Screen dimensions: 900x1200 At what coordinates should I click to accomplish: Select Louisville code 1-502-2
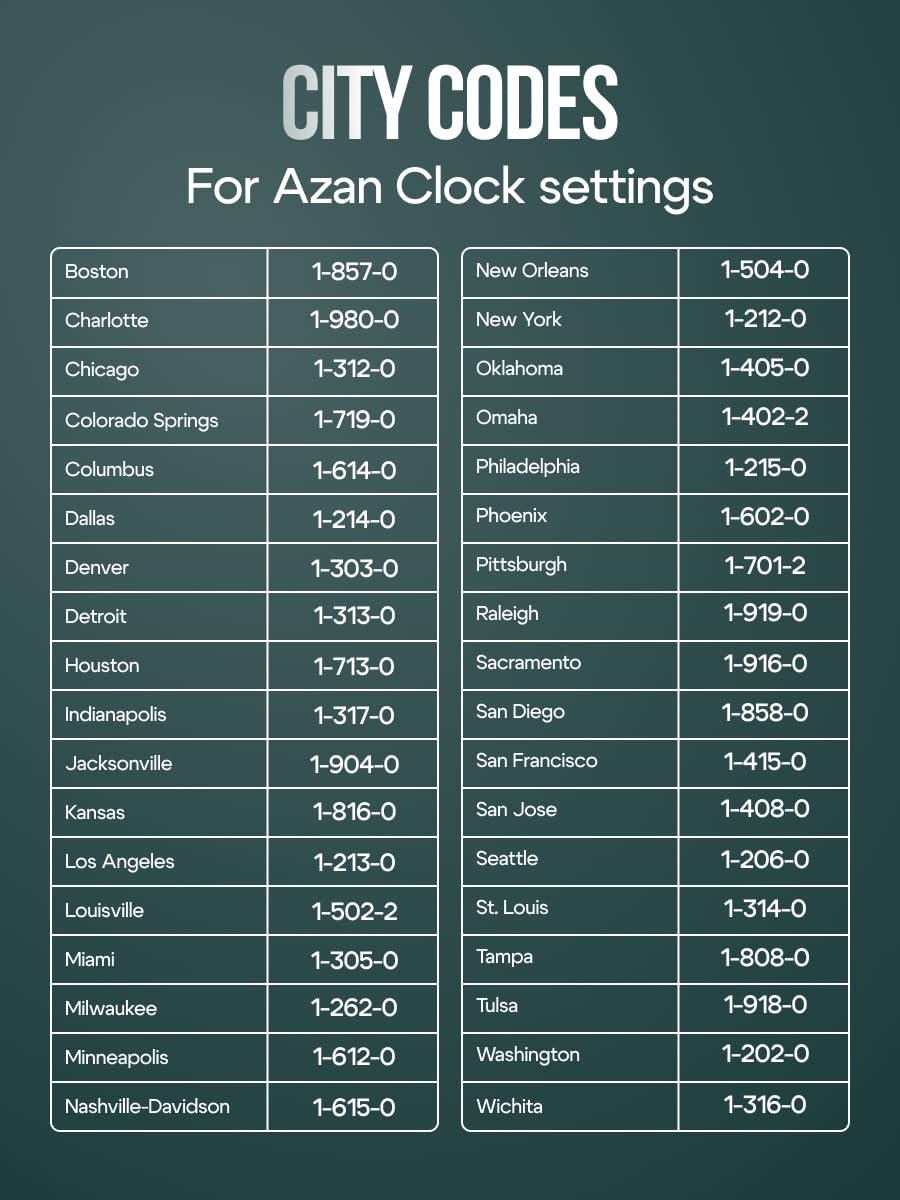pyautogui.click(x=354, y=911)
